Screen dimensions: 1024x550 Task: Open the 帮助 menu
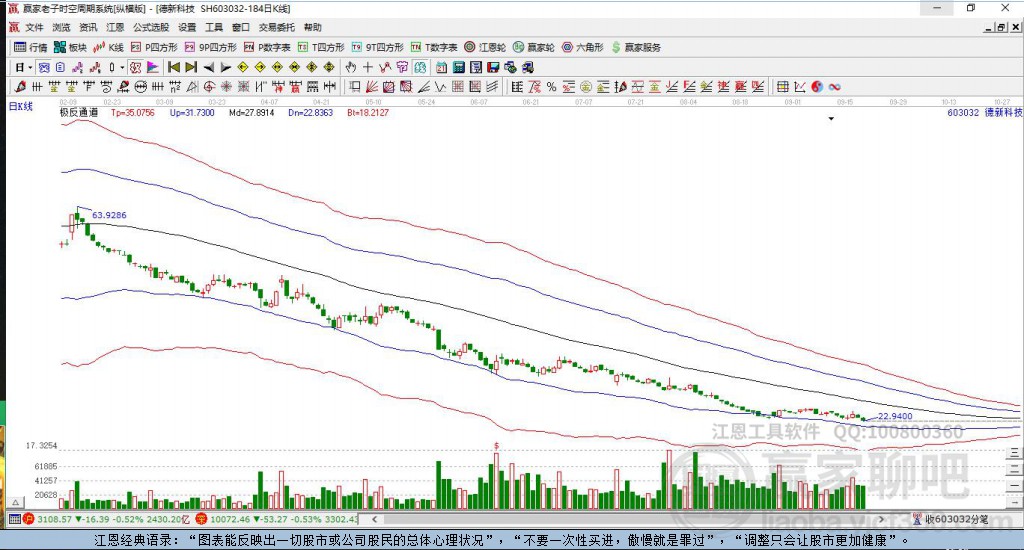point(313,27)
